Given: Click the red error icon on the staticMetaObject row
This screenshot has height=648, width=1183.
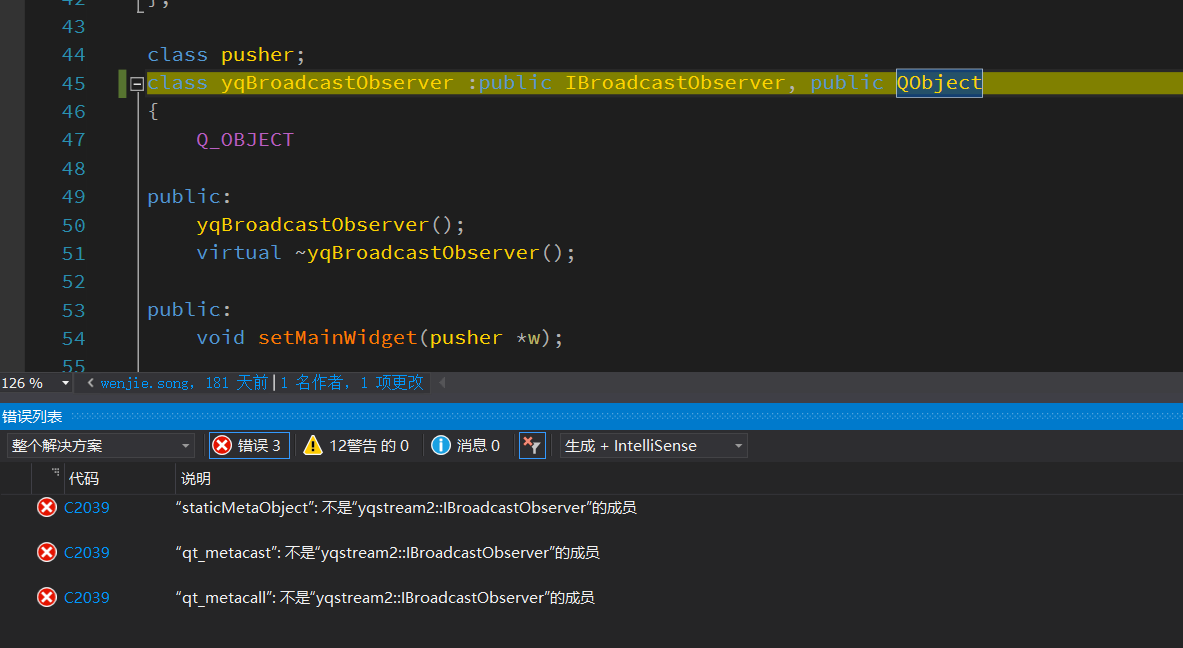Looking at the screenshot, I should click(46, 507).
